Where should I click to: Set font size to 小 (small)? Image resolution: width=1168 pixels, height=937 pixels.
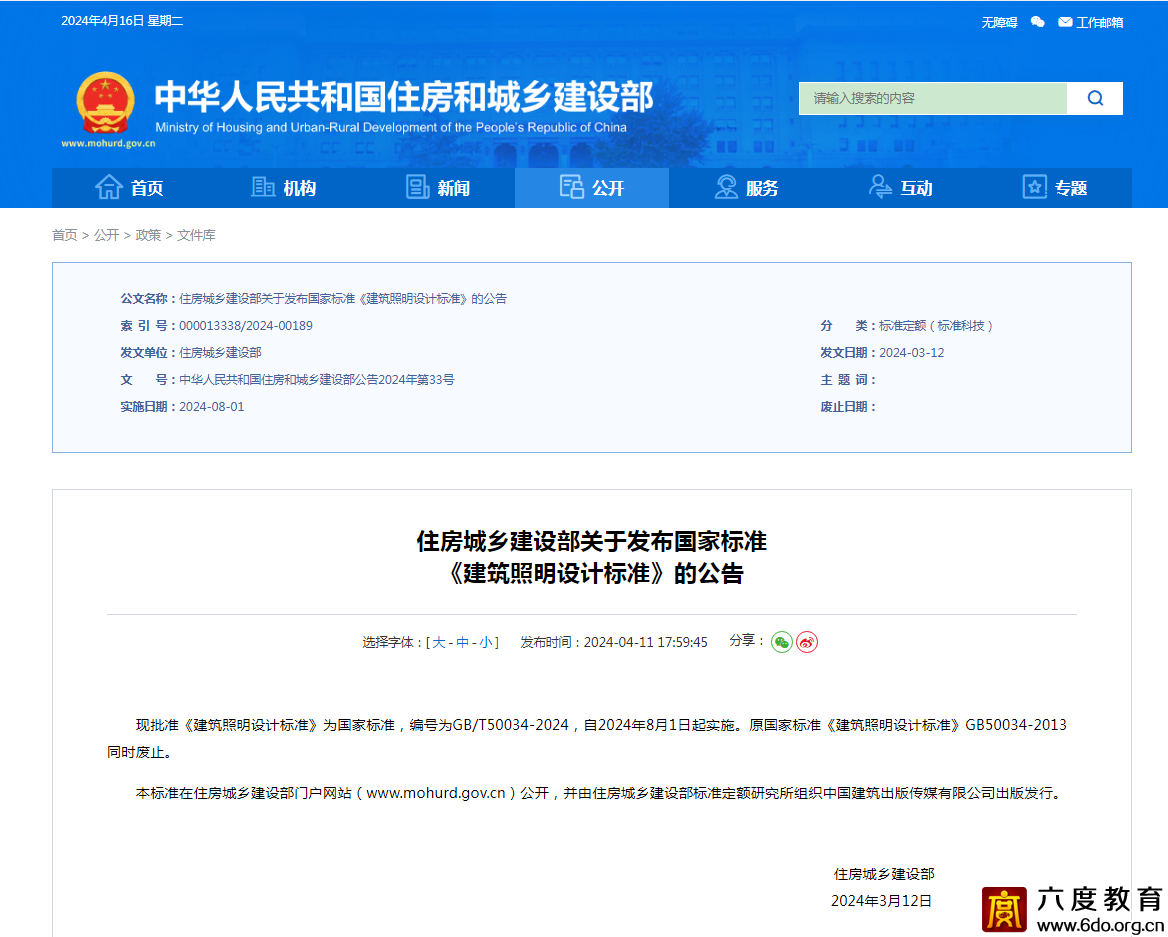(485, 642)
